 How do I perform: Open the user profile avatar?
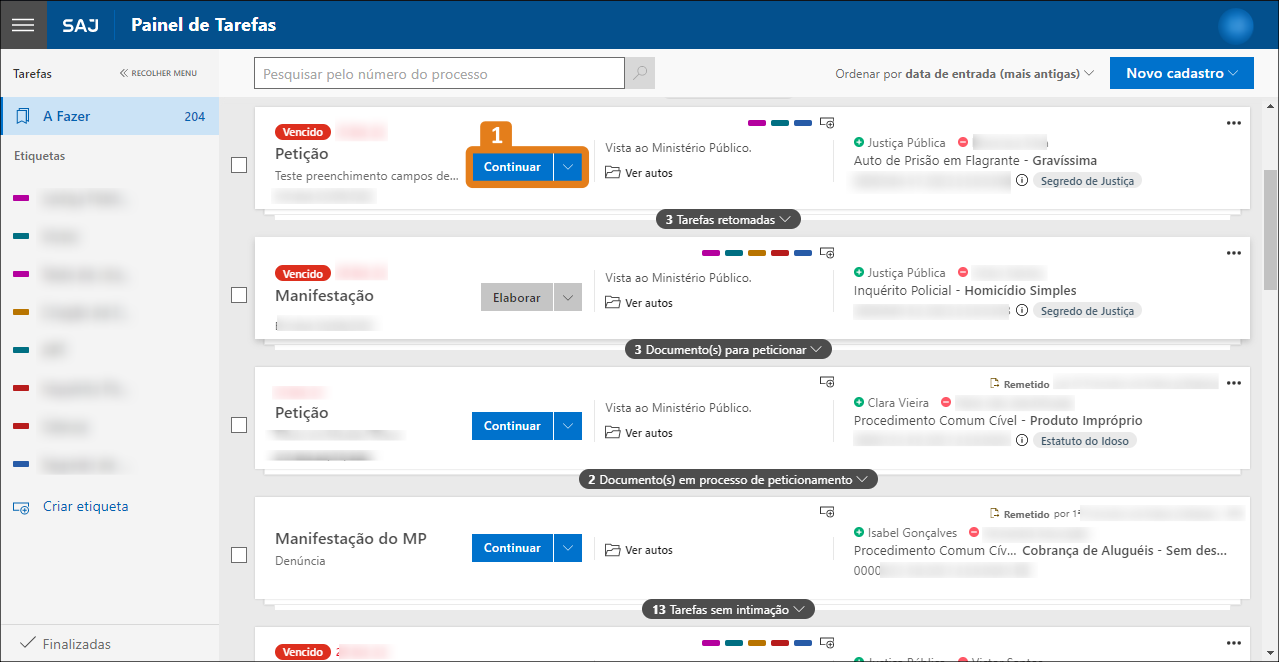tap(1236, 25)
